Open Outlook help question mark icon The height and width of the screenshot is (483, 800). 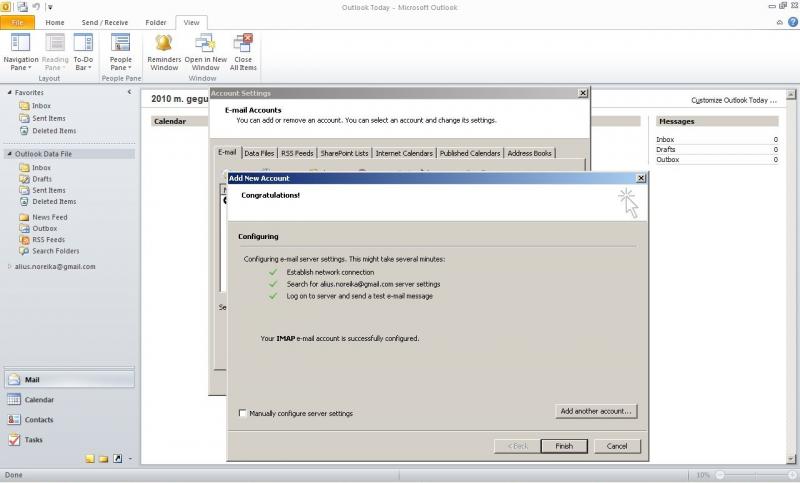pos(793,22)
